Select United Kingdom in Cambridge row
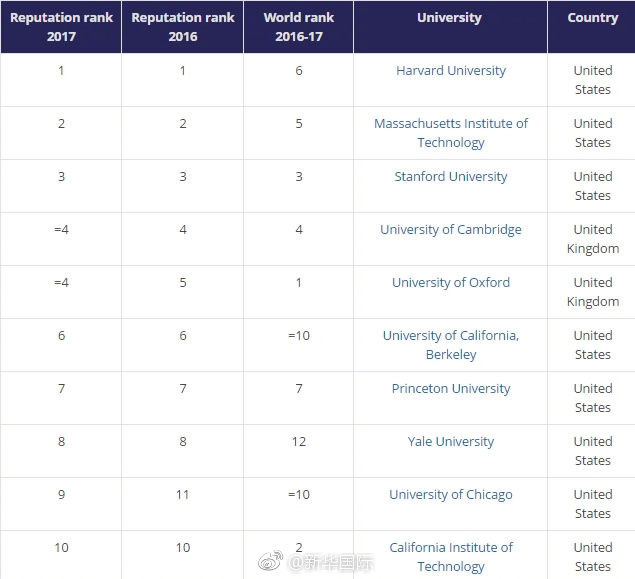Image resolution: width=635 pixels, height=579 pixels. (x=592, y=239)
